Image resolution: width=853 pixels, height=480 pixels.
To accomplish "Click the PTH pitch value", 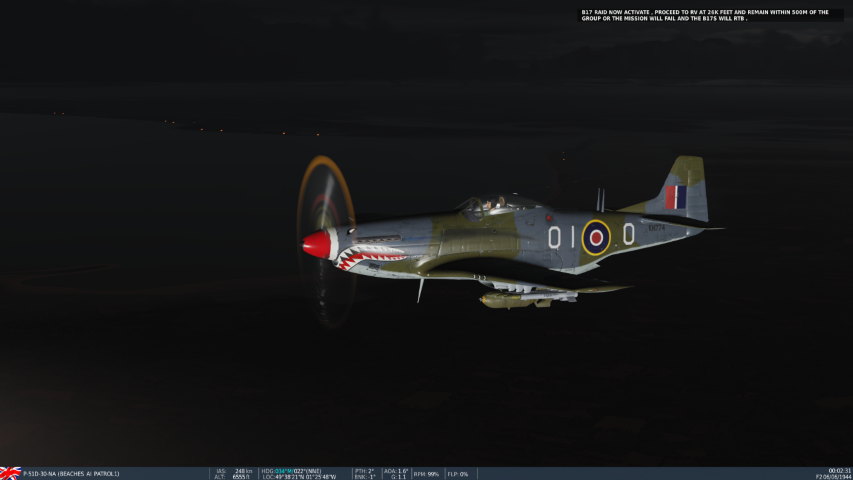I will 364,470.
